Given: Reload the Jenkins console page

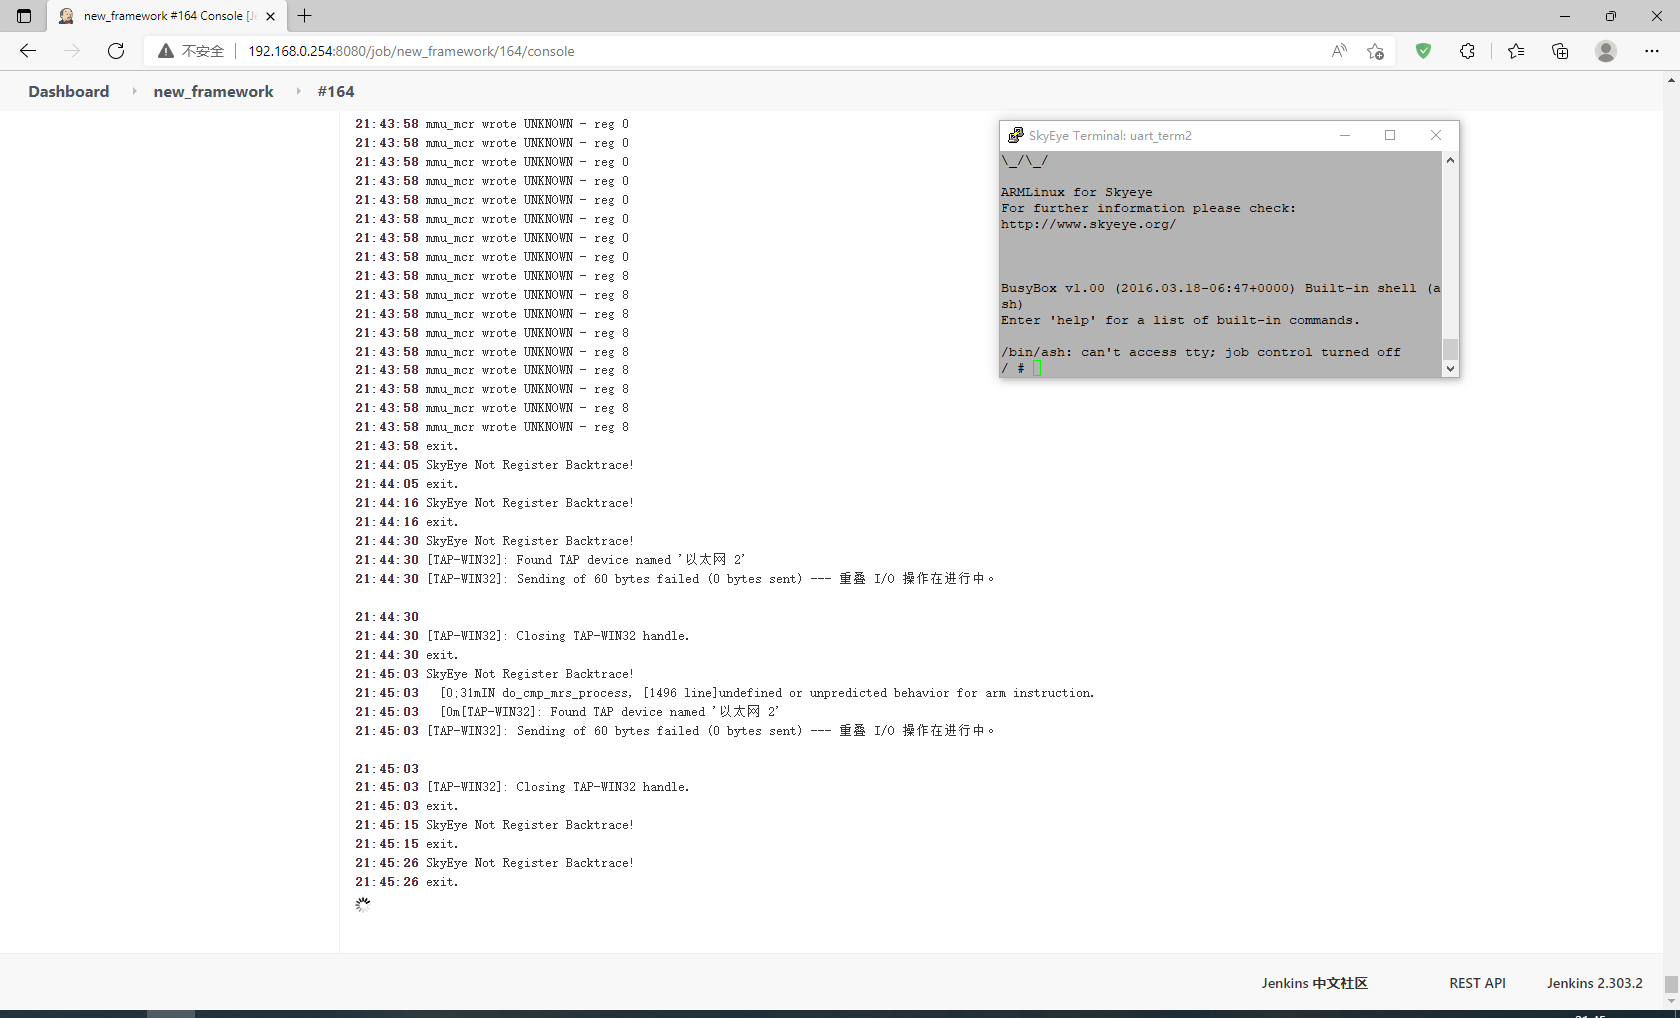Looking at the screenshot, I should 116,51.
